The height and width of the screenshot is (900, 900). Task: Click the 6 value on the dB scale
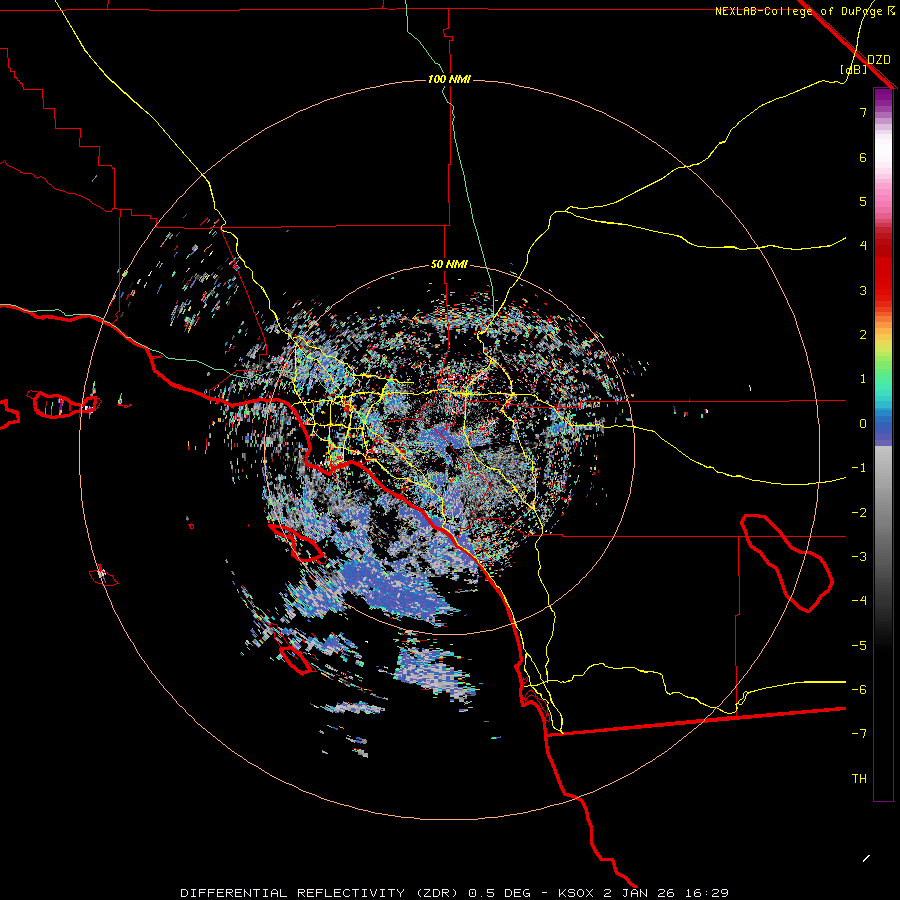[x=863, y=157]
